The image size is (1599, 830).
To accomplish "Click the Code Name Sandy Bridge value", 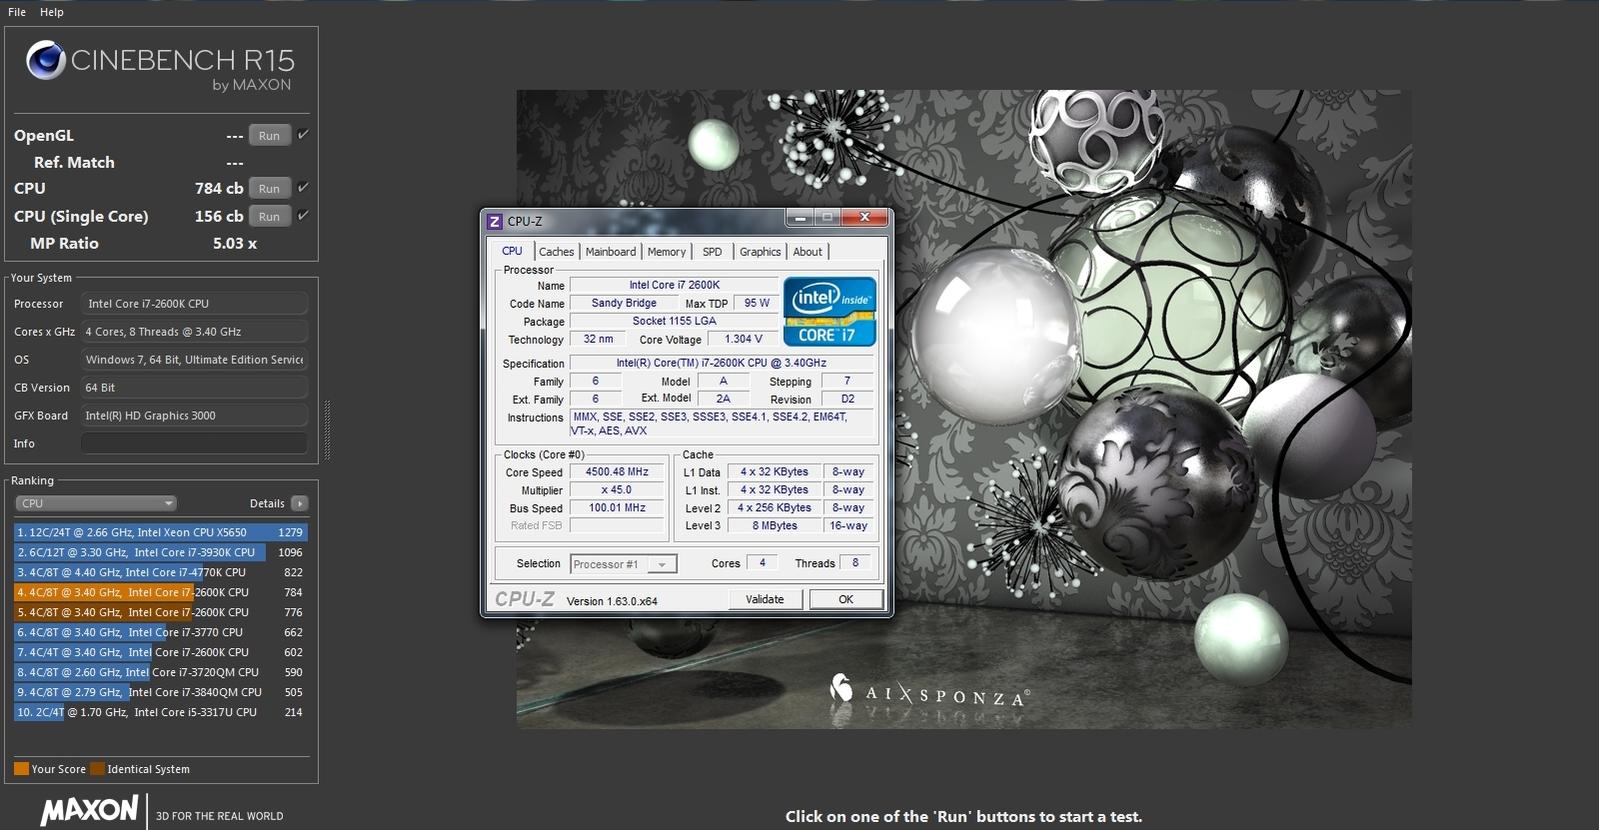I will coord(624,303).
